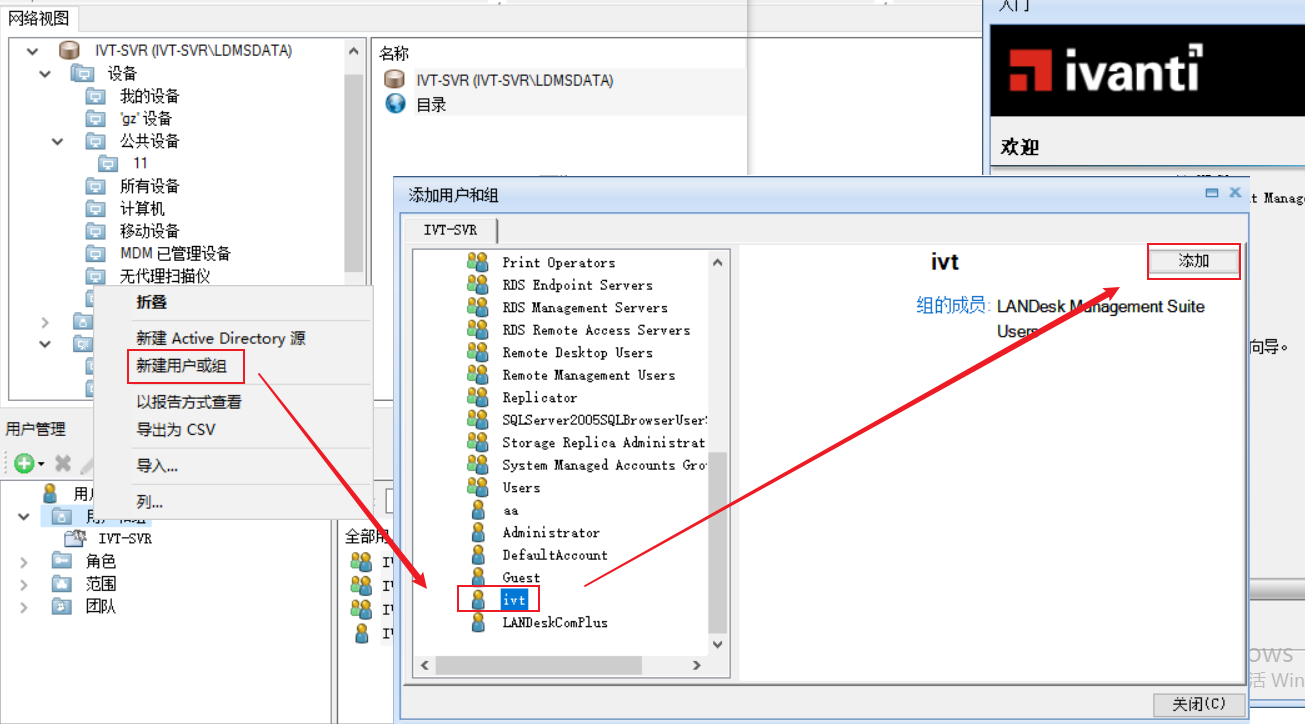Click the globe icon next to 目录
This screenshot has height=724, width=1305.
(x=395, y=104)
